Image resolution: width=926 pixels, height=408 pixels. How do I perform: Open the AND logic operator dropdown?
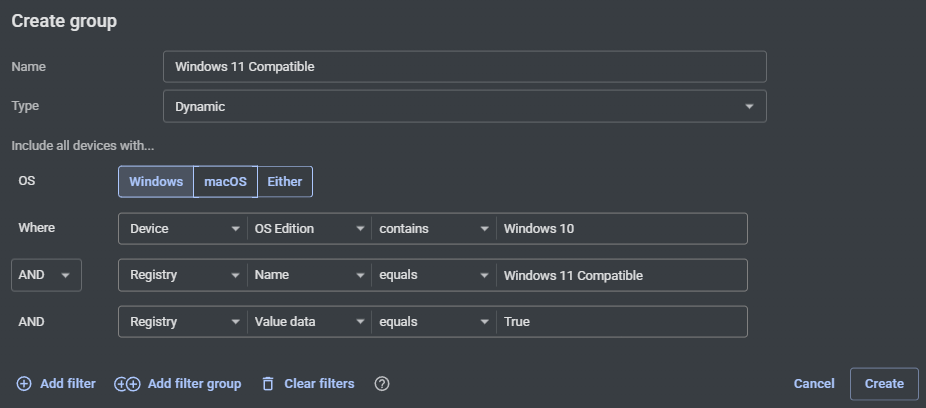(x=46, y=275)
